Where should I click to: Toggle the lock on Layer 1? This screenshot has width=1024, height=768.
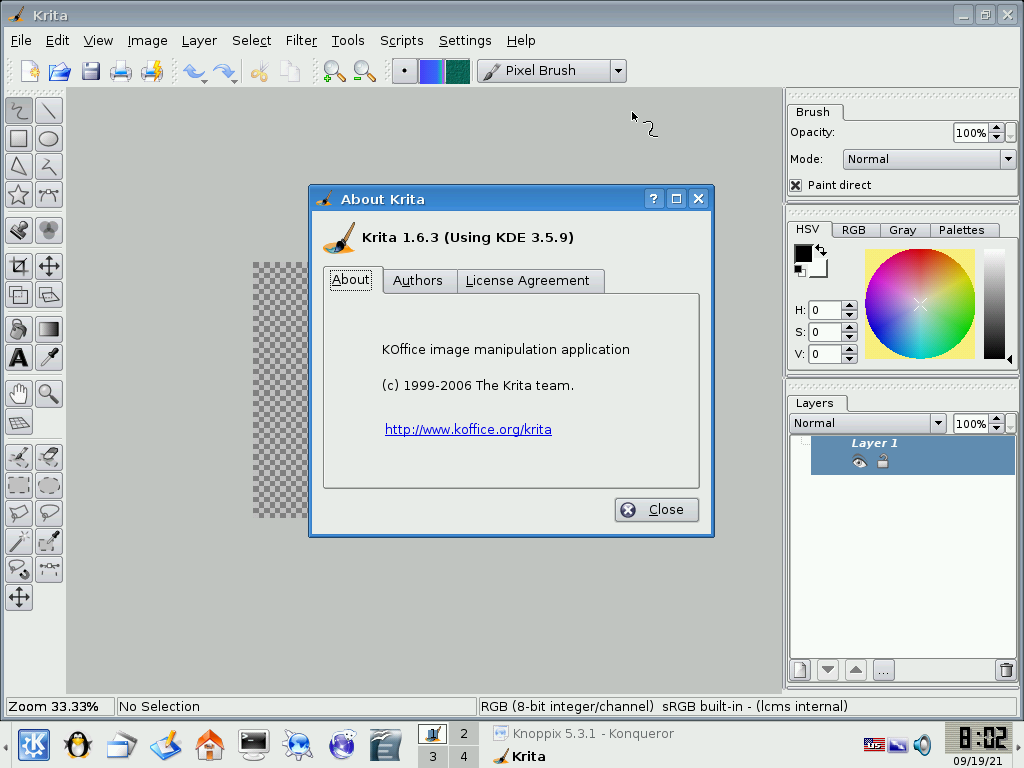(x=883, y=462)
